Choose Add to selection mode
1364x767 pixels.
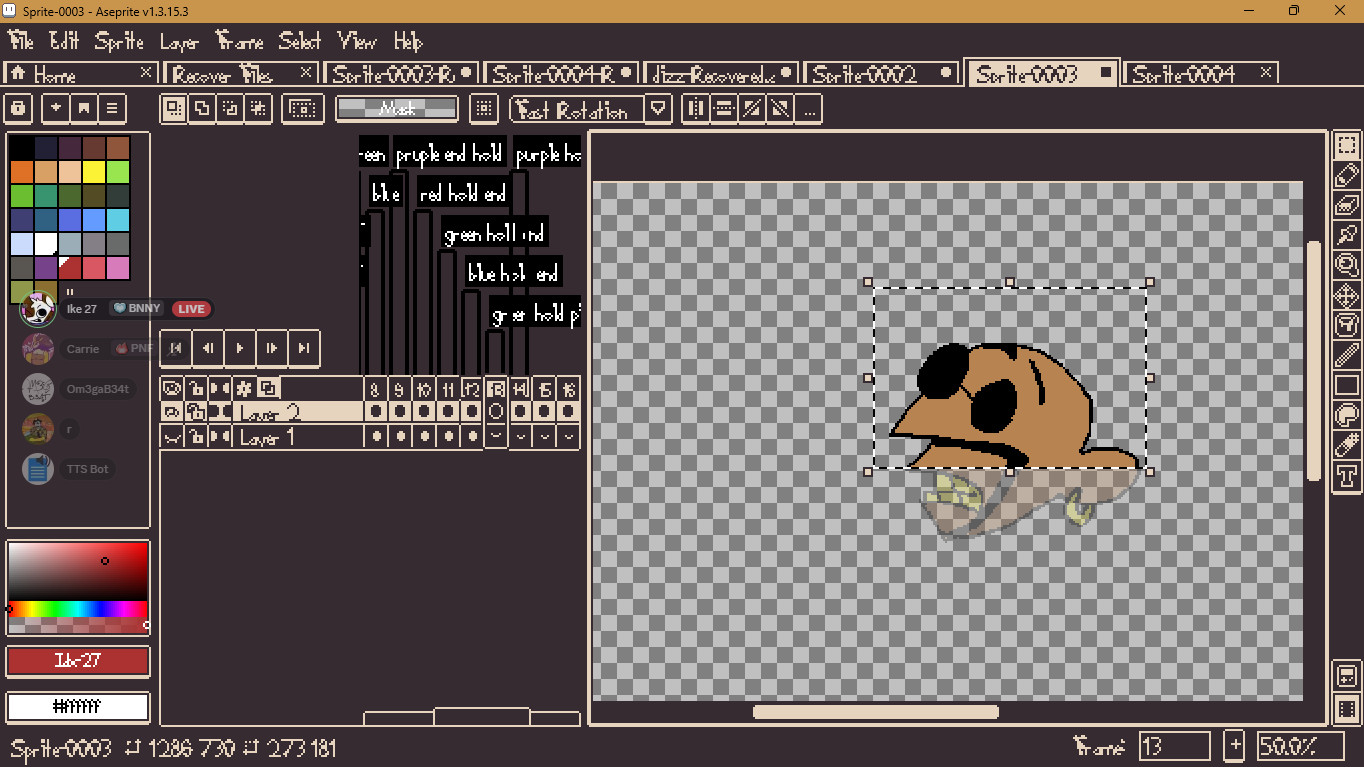point(202,108)
